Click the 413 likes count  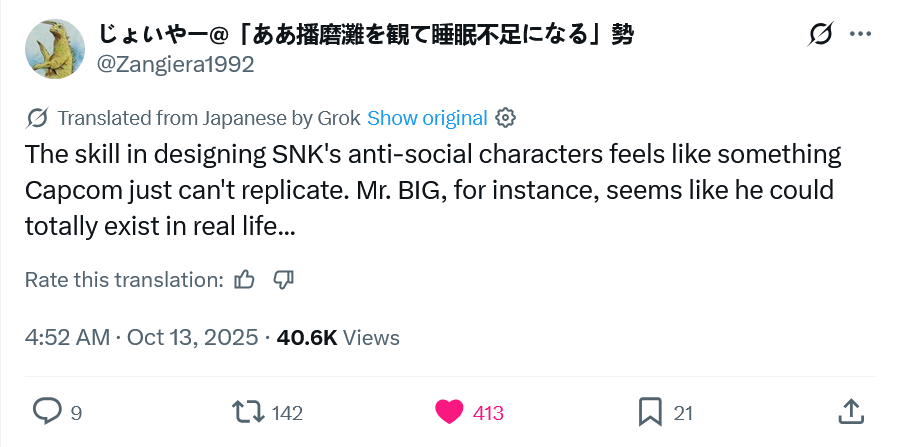click(488, 413)
